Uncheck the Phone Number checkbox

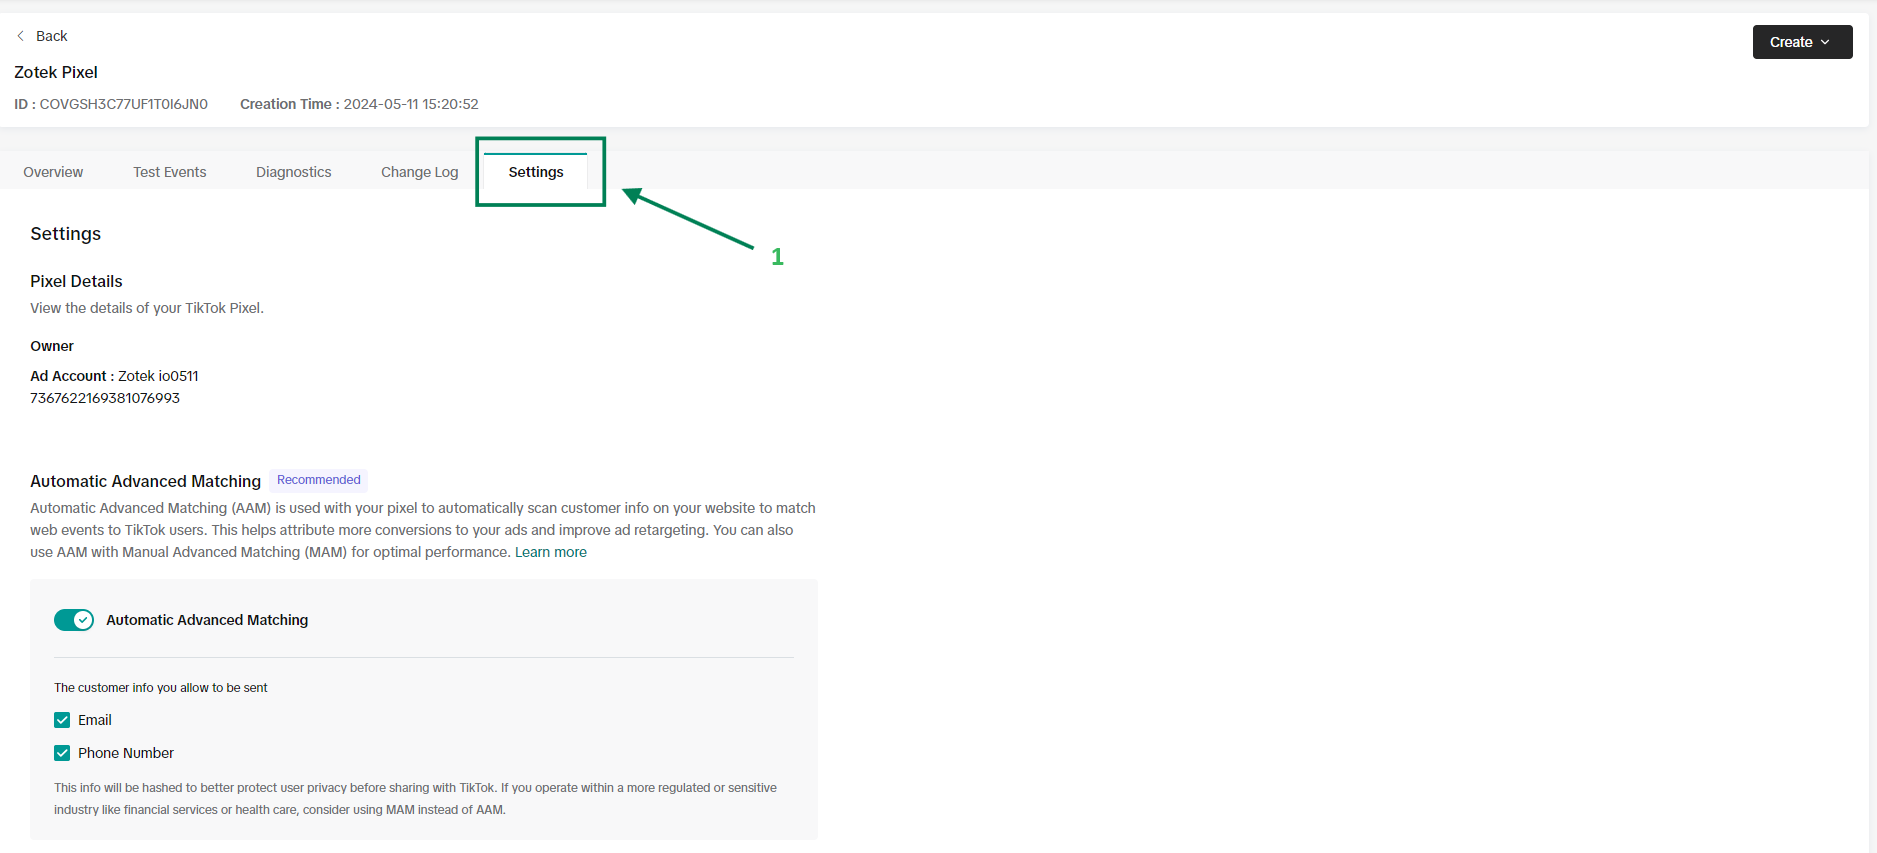pyautogui.click(x=62, y=753)
